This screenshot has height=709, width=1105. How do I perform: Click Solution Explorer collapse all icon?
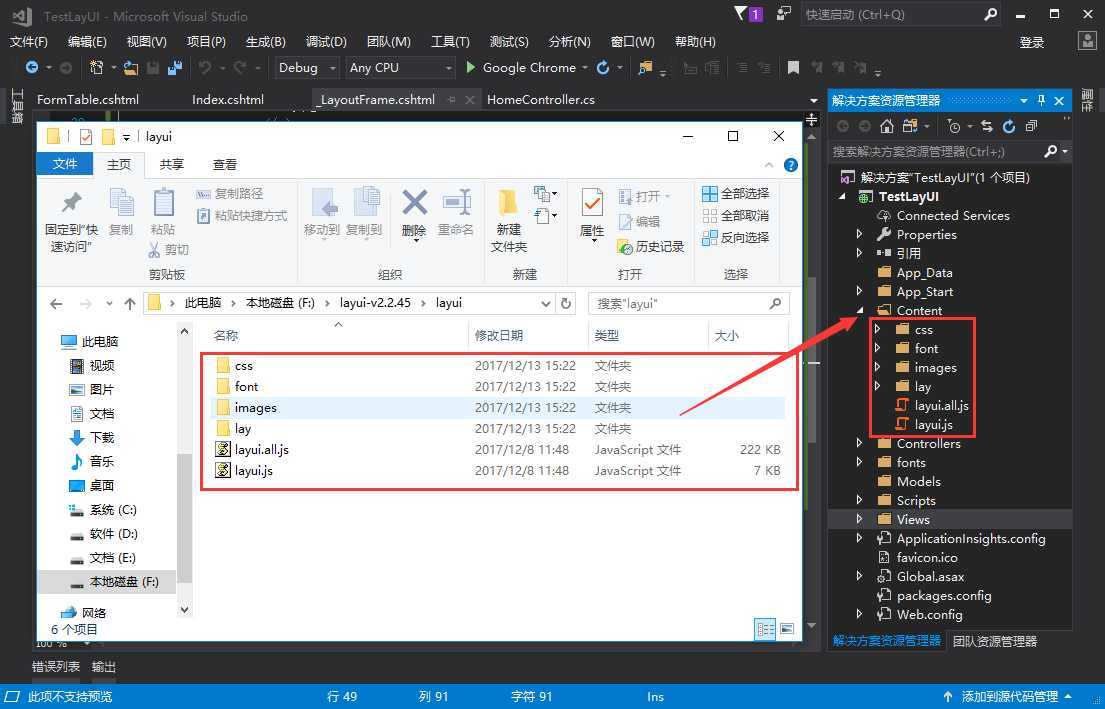(x=1031, y=126)
